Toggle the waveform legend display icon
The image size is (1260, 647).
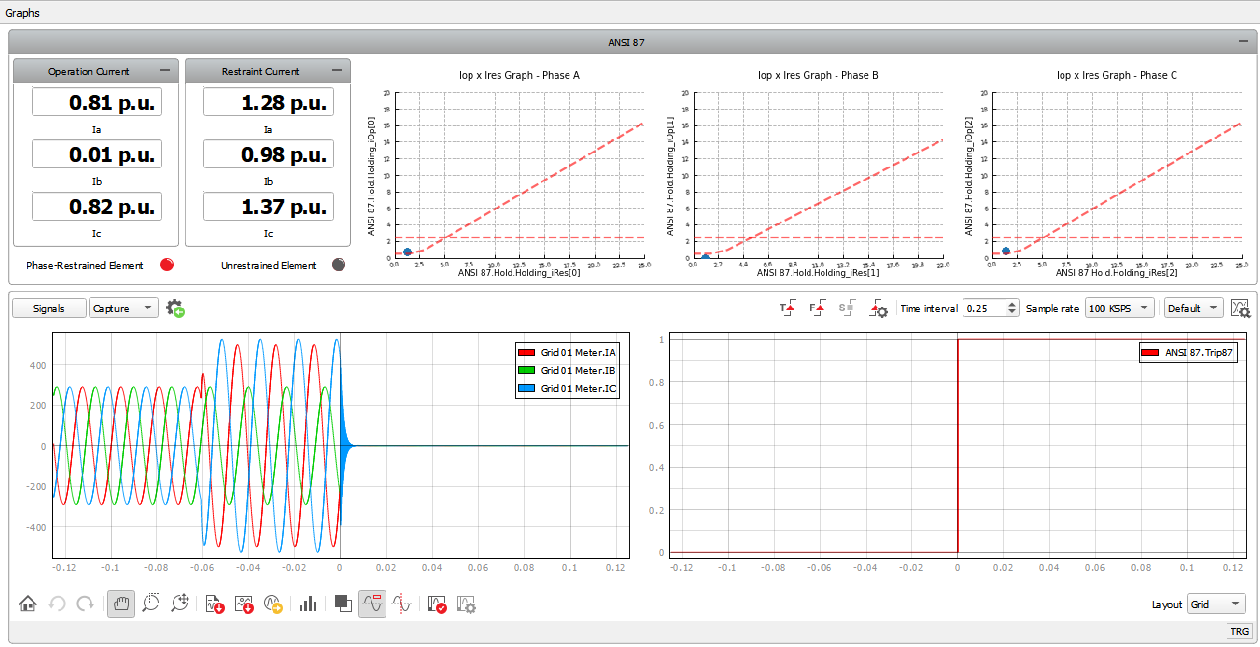pyautogui.click(x=372, y=604)
